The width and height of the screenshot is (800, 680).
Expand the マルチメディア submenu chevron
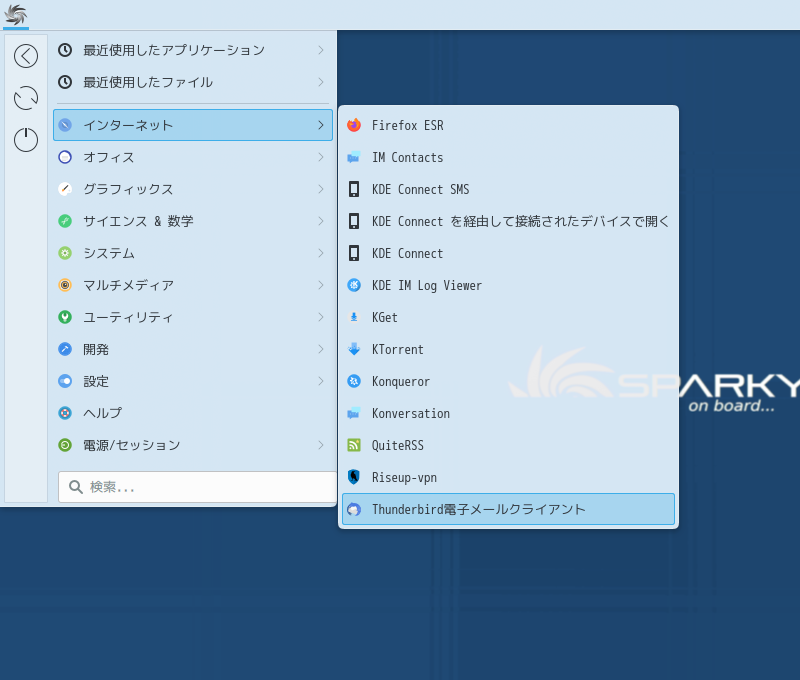tap(321, 285)
